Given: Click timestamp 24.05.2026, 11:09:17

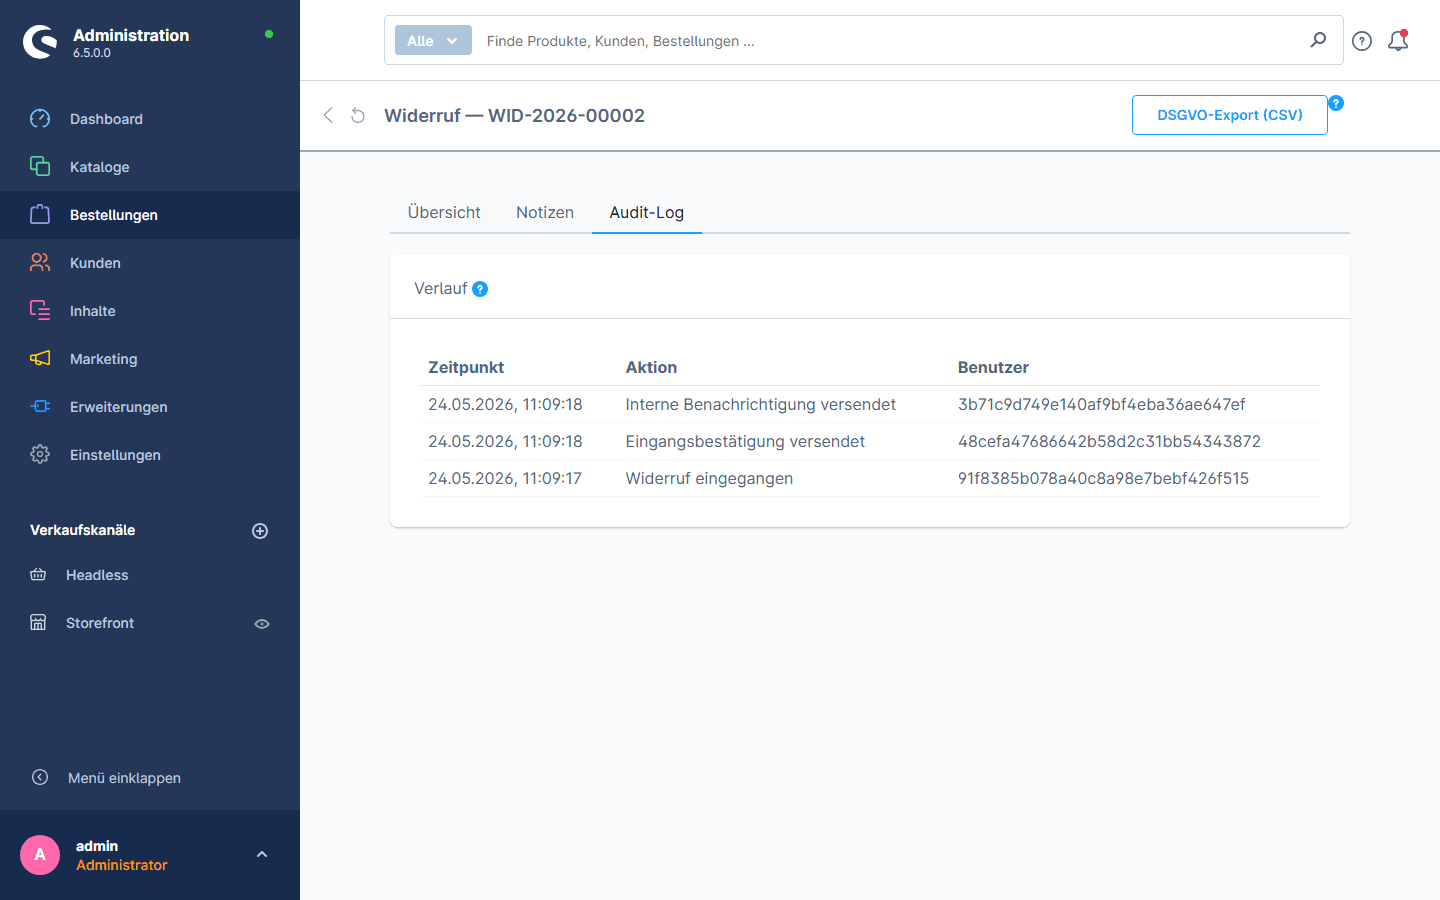Looking at the screenshot, I should pyautogui.click(x=505, y=478).
